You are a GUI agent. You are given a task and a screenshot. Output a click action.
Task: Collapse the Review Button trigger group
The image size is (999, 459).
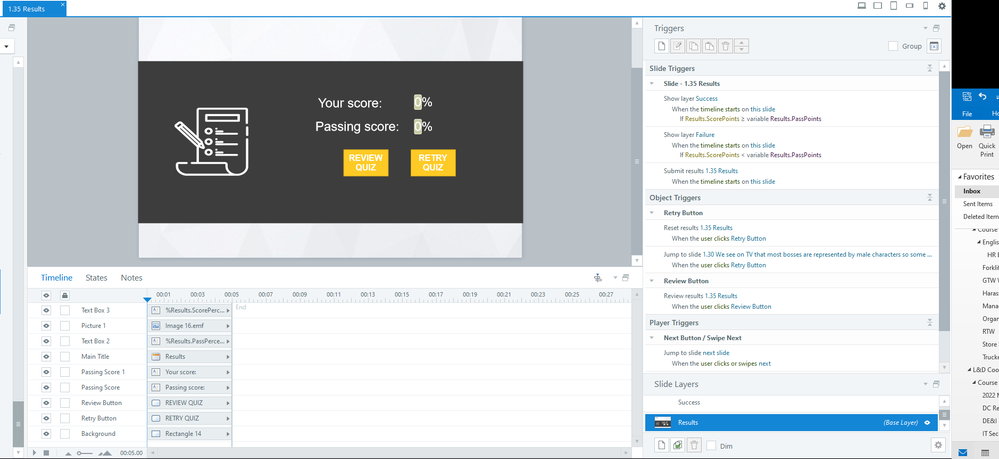click(x=652, y=280)
